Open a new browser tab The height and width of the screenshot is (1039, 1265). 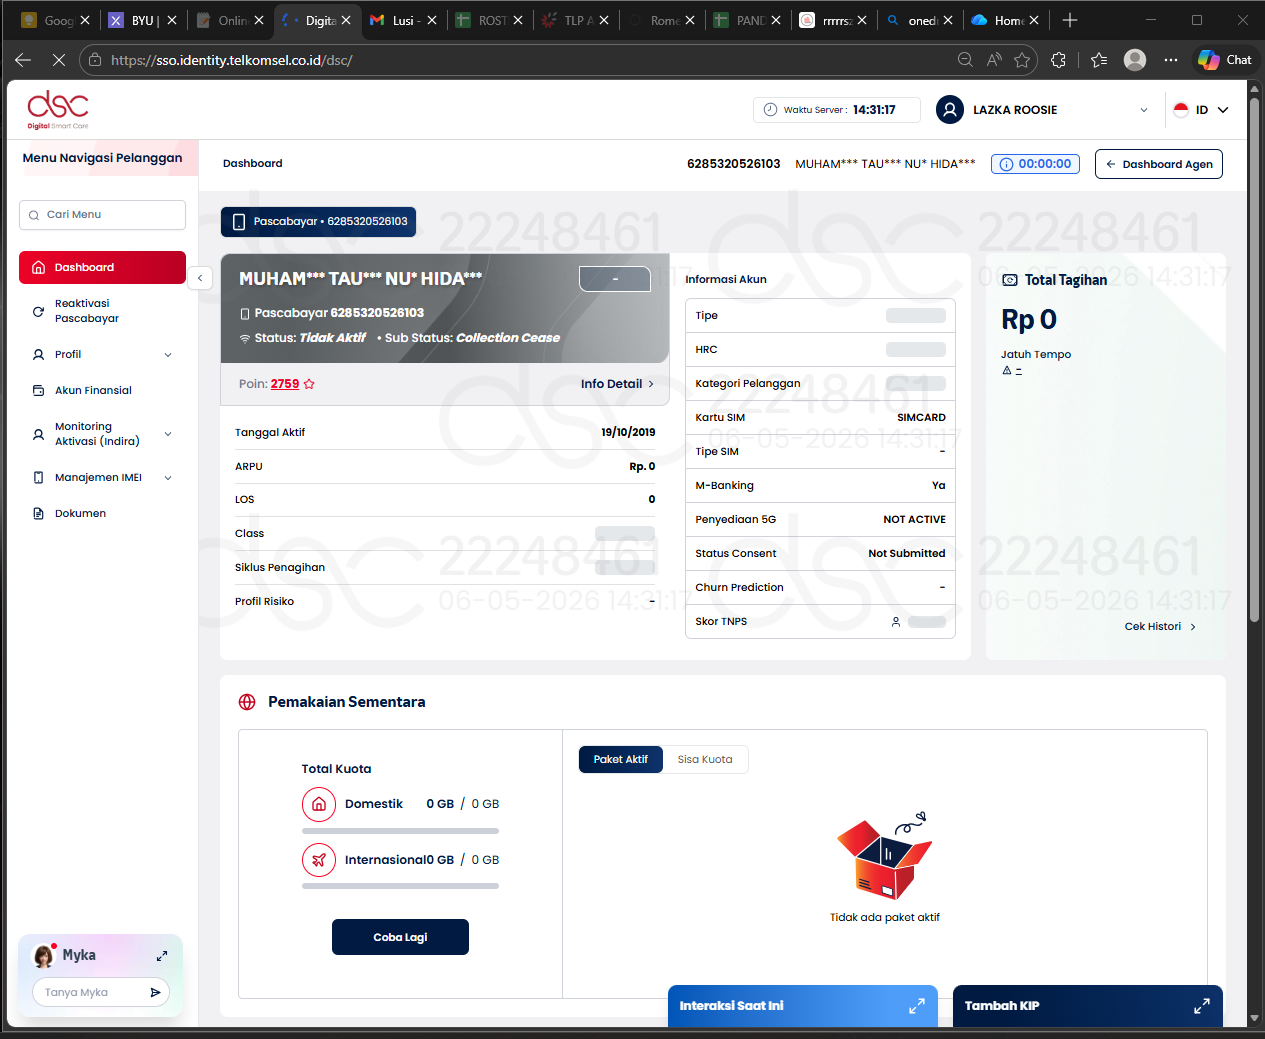(x=1070, y=20)
